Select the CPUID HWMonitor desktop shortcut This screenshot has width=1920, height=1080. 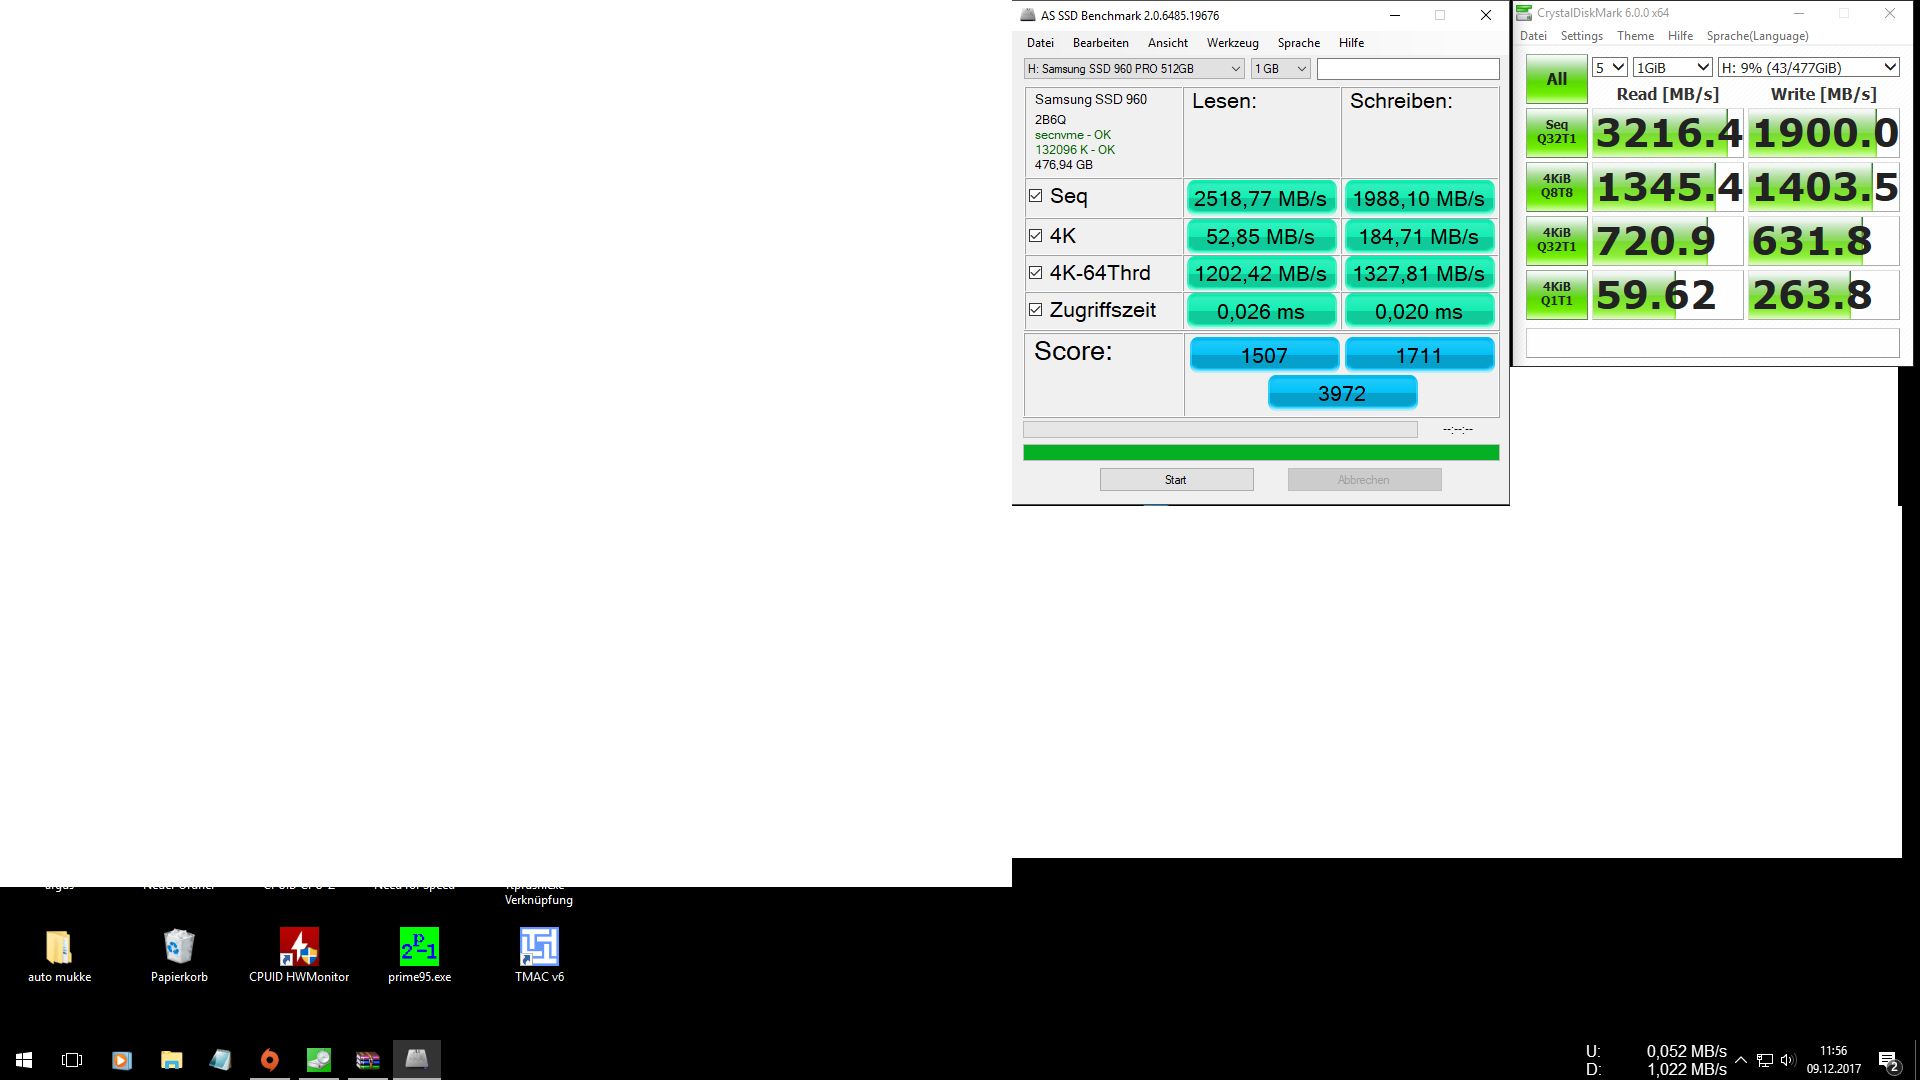click(299, 956)
